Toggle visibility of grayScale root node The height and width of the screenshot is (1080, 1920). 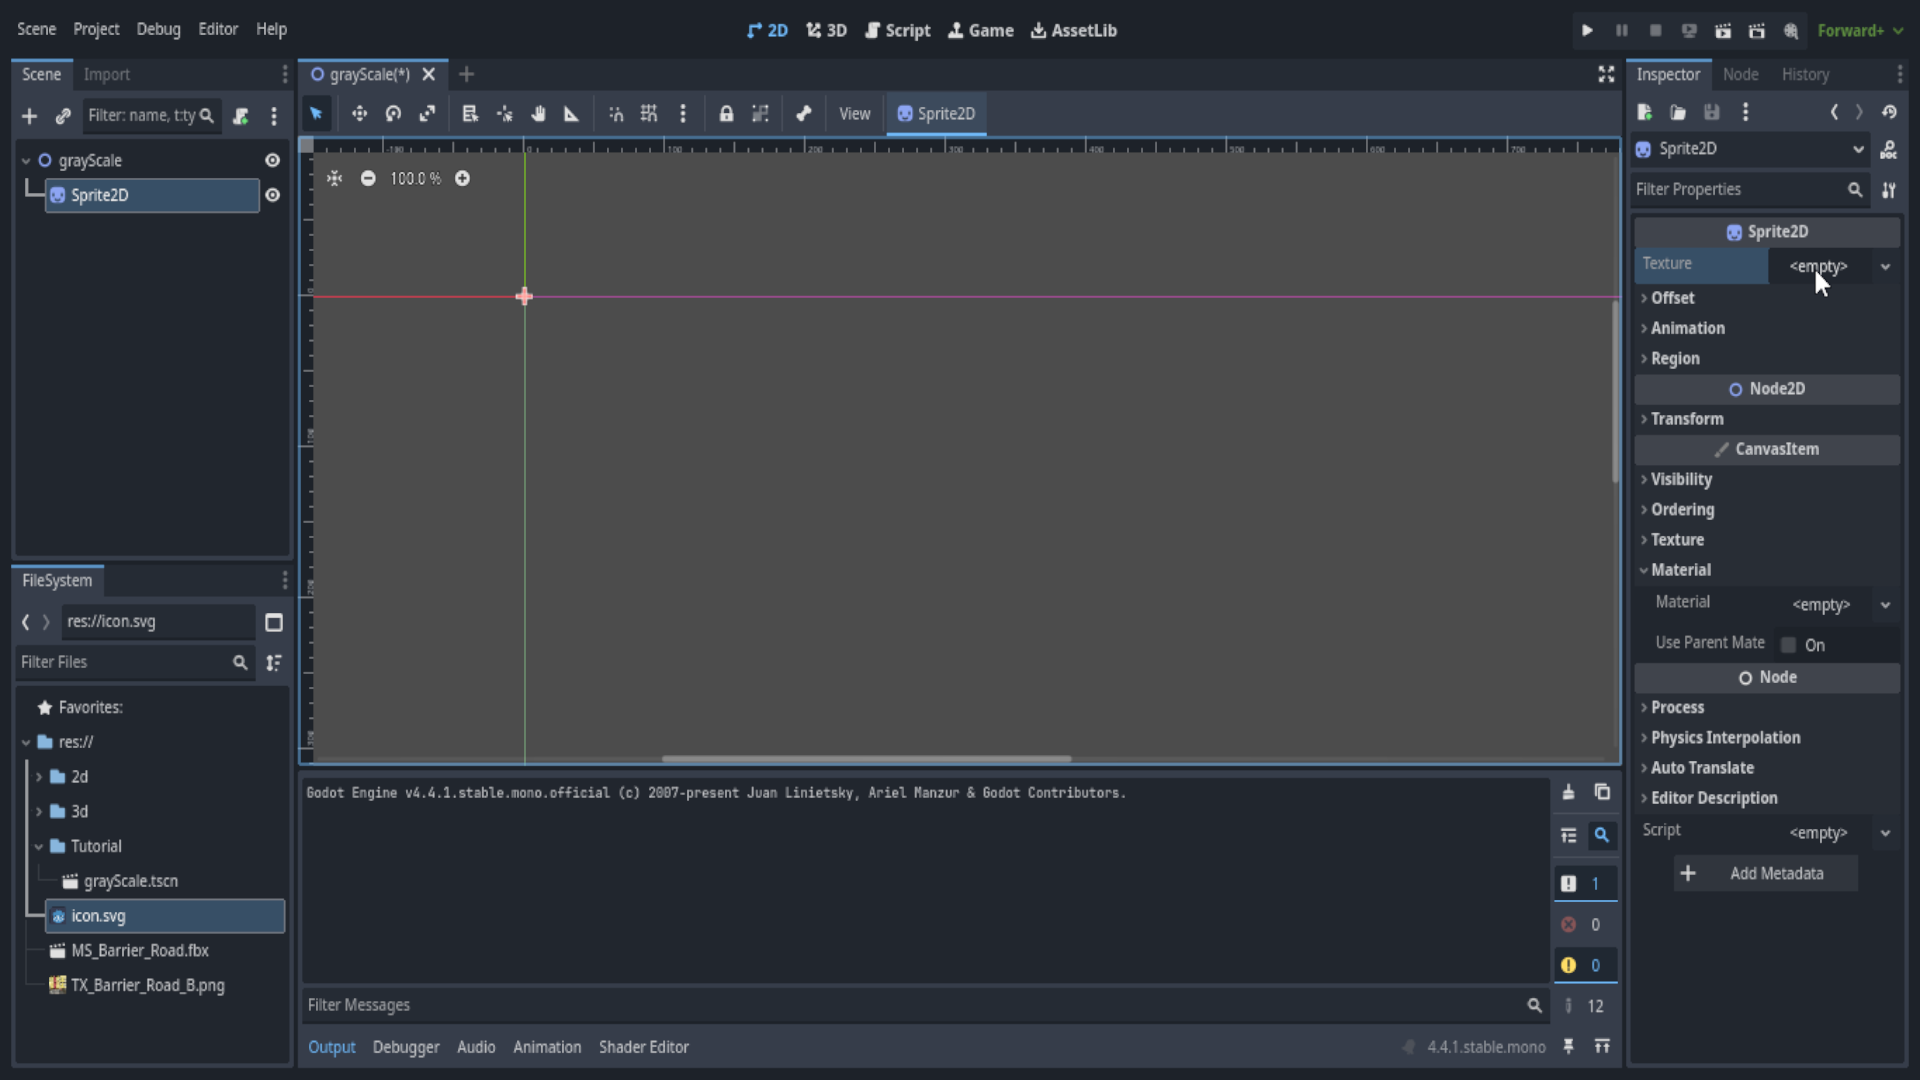click(x=272, y=160)
